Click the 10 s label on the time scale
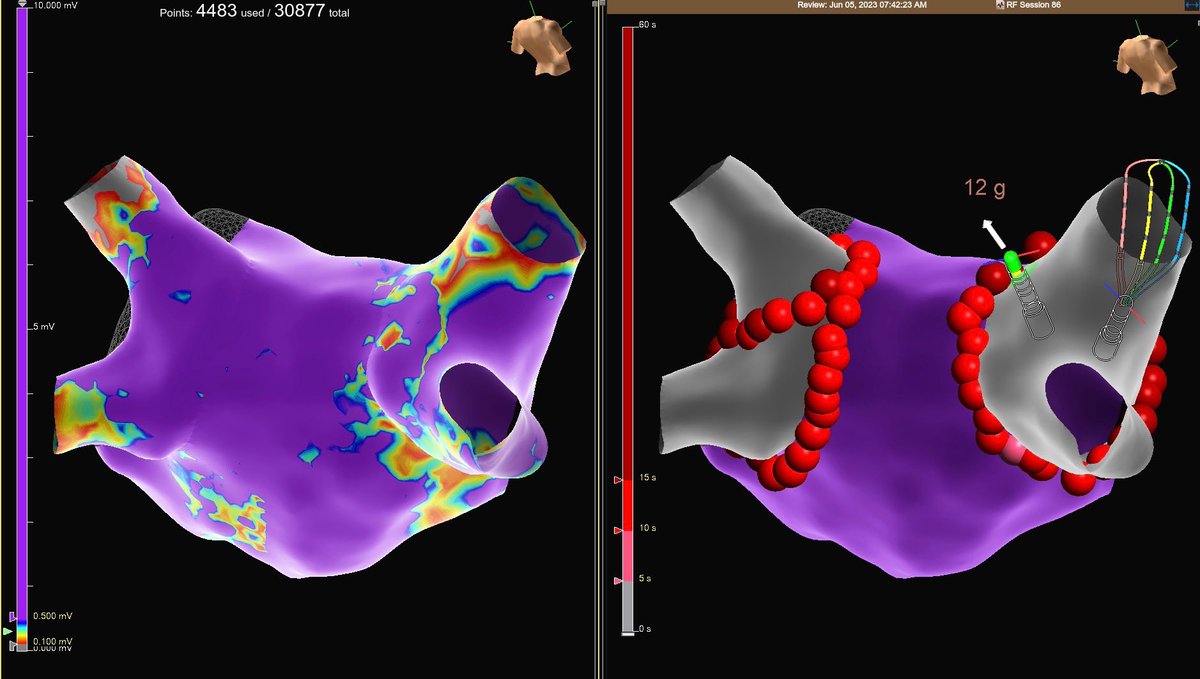The height and width of the screenshot is (679, 1200). point(647,529)
